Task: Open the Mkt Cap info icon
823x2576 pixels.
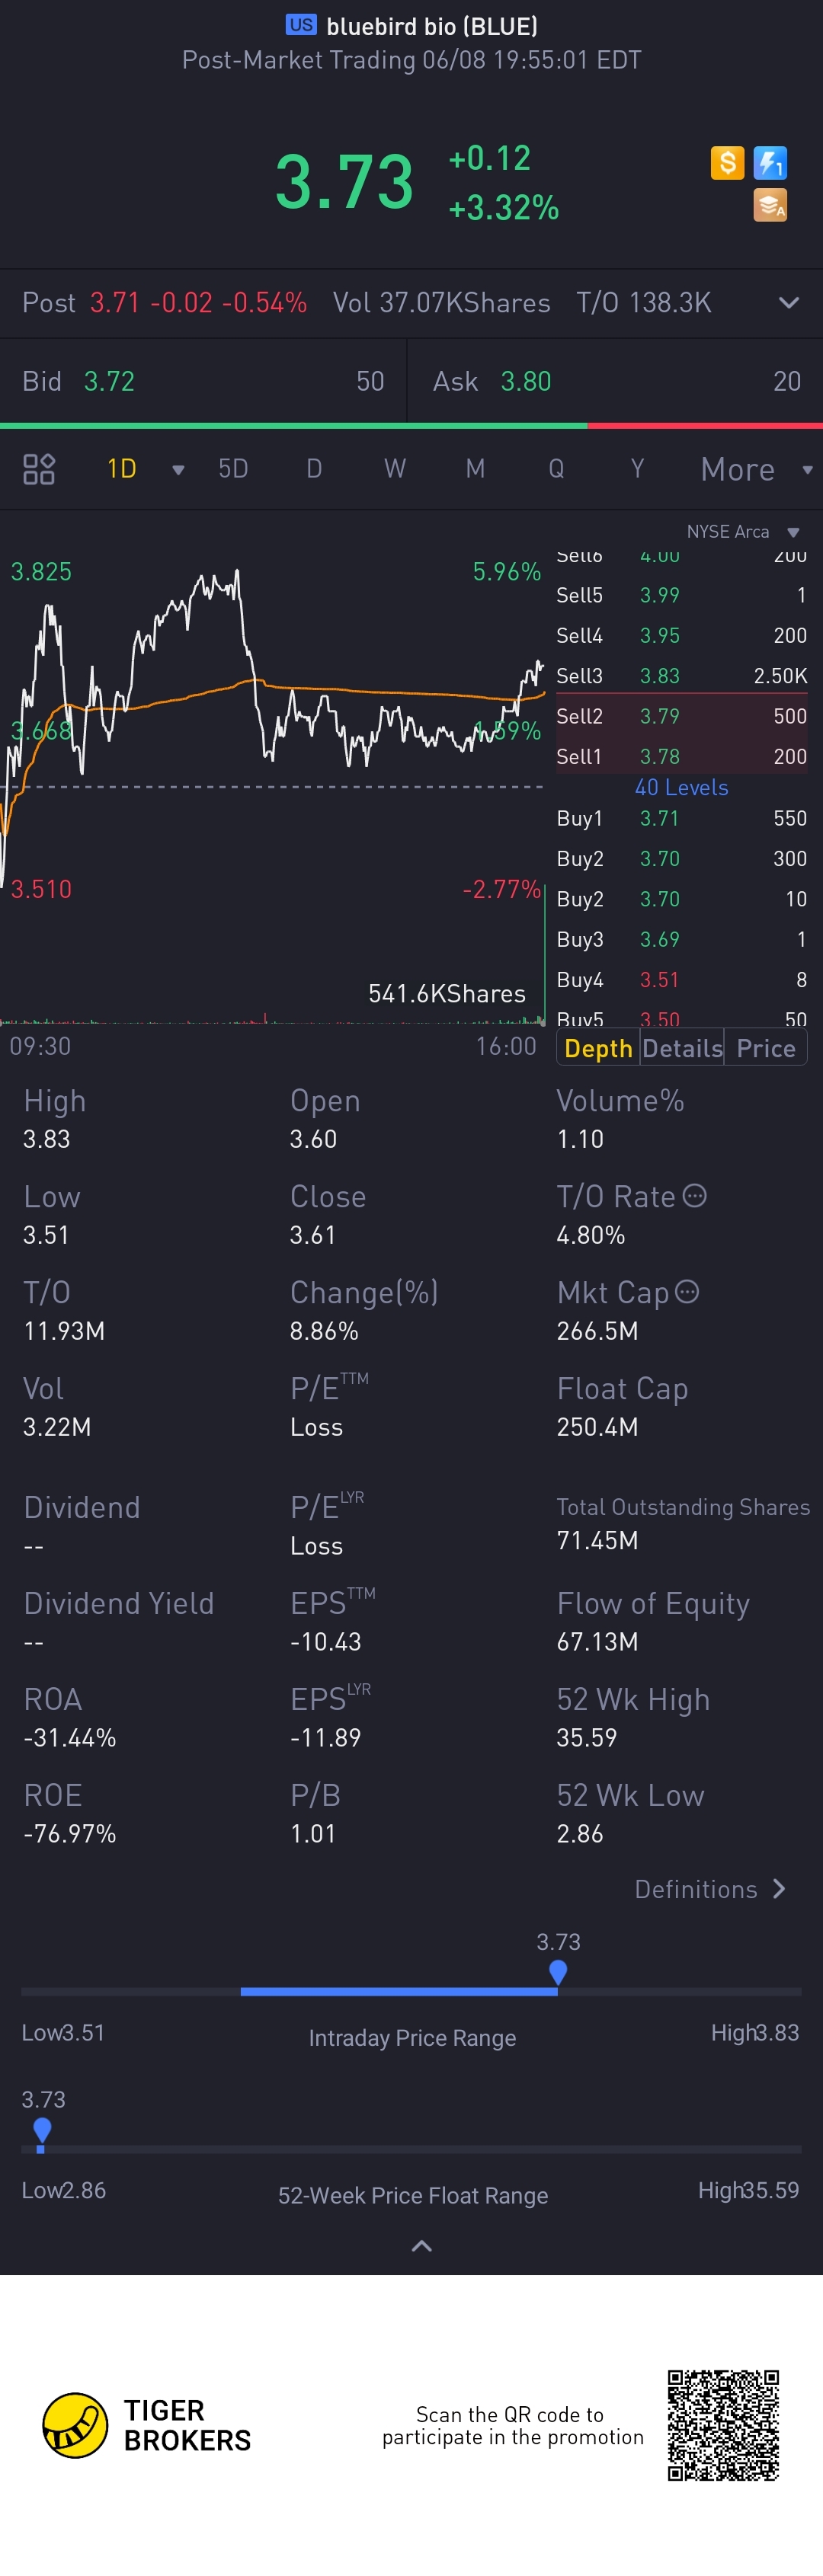Action: click(687, 1292)
